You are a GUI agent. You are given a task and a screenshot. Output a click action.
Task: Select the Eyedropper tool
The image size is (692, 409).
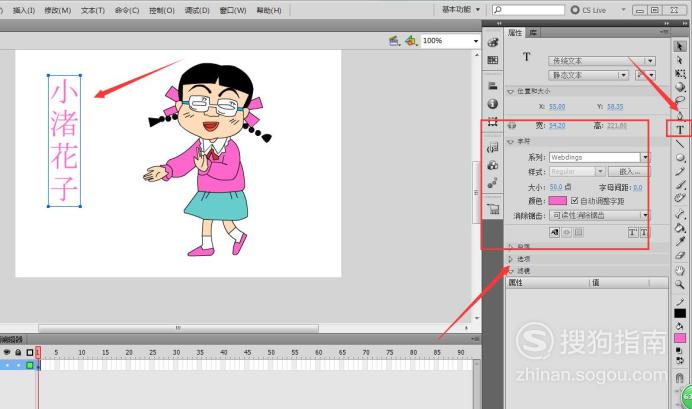680,241
